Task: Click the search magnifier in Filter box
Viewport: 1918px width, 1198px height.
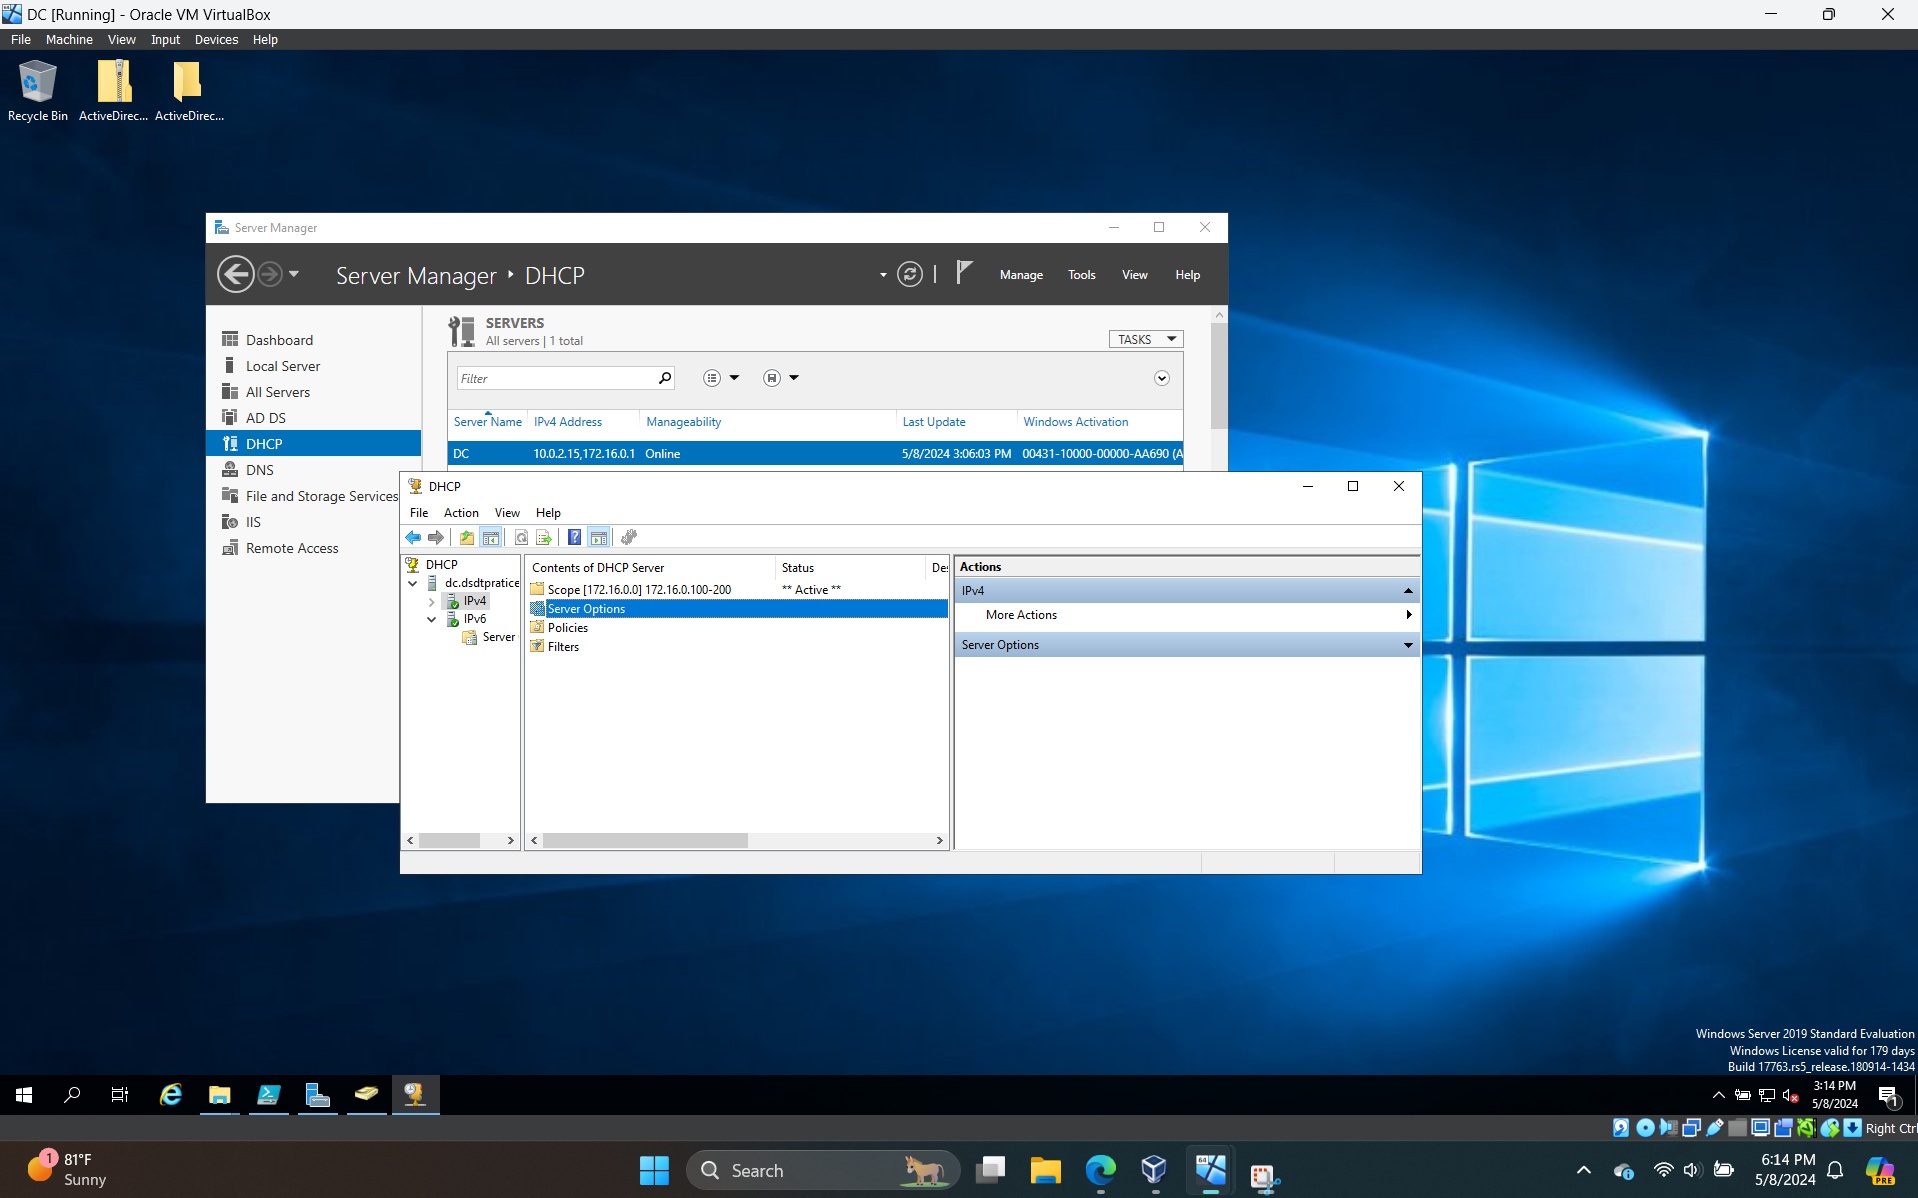Action: [665, 378]
